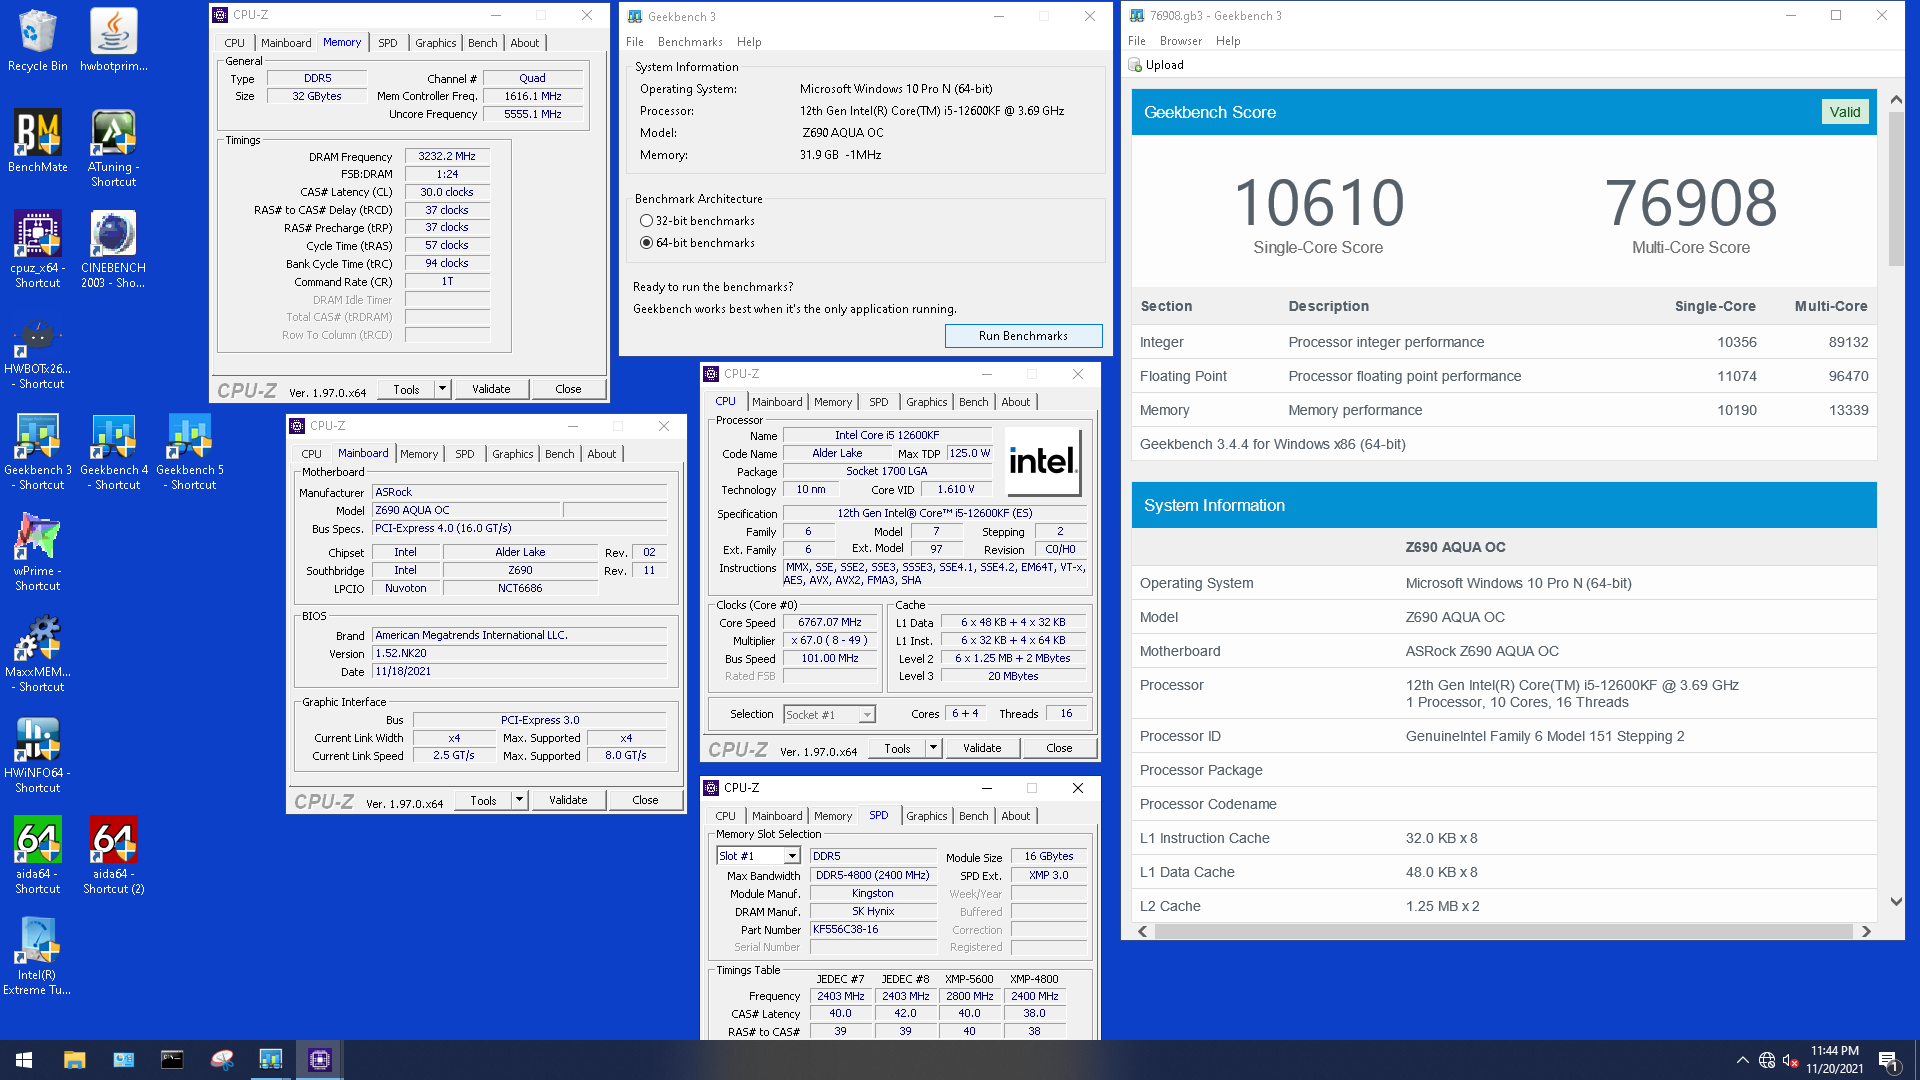Select 32-bit benchmarks radio button
Screen dimensions: 1920x1080
tap(645, 220)
